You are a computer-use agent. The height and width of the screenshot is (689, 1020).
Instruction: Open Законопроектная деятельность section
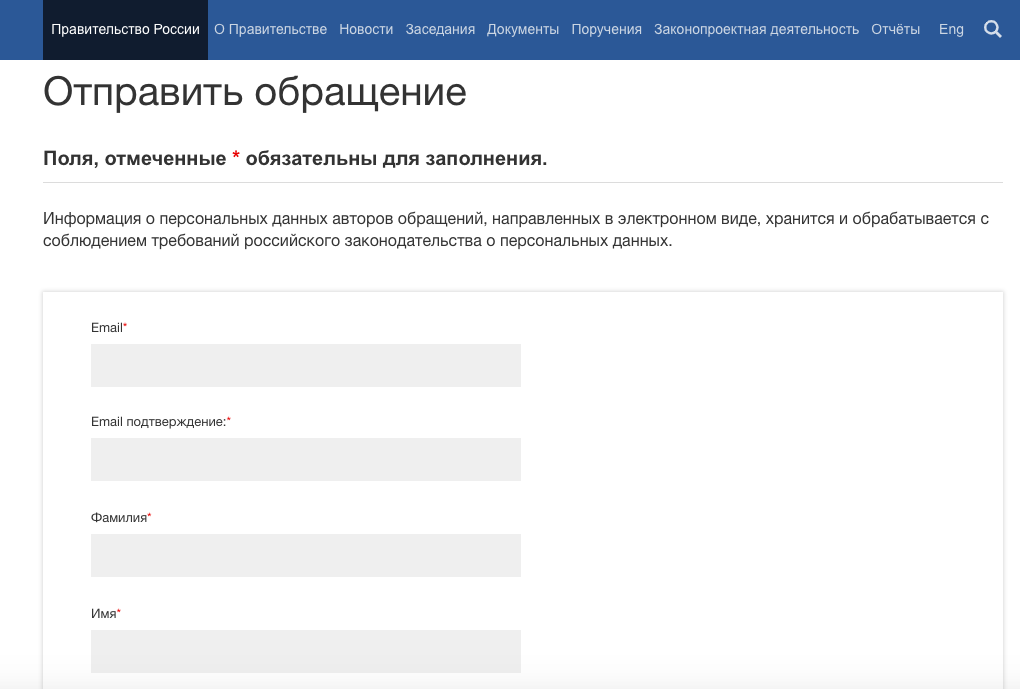(x=756, y=29)
